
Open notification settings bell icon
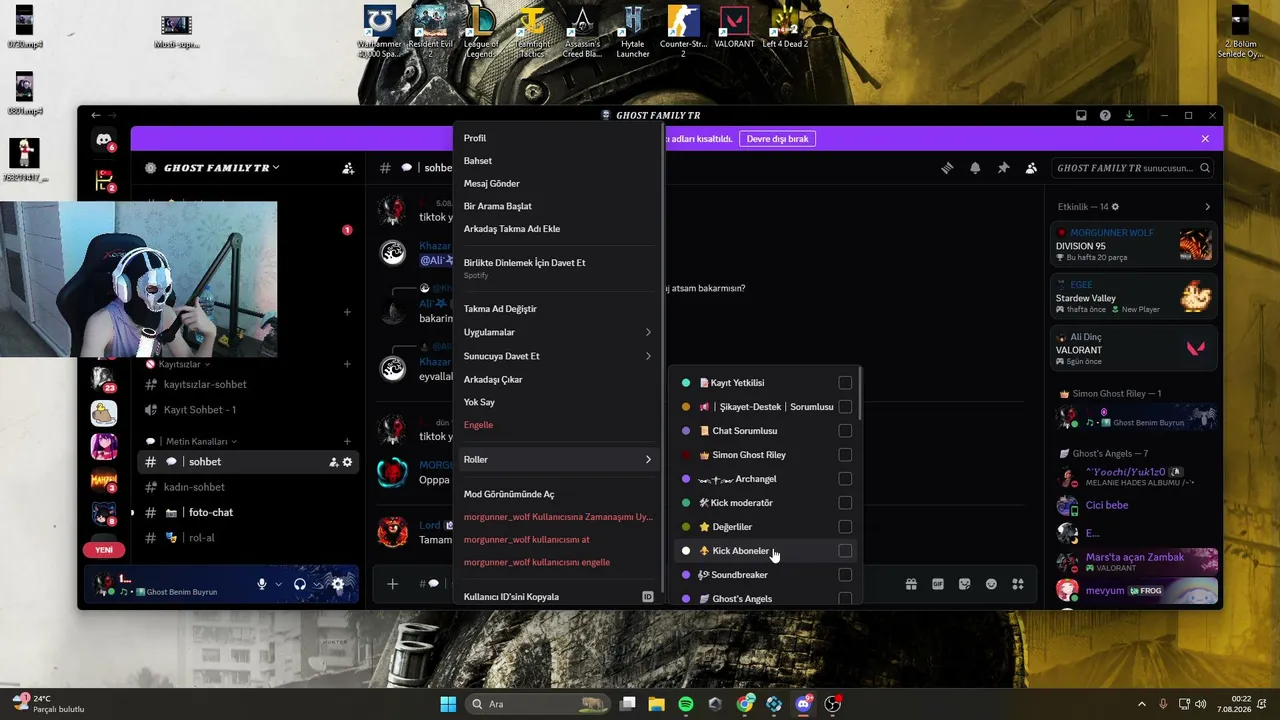pos(975,168)
